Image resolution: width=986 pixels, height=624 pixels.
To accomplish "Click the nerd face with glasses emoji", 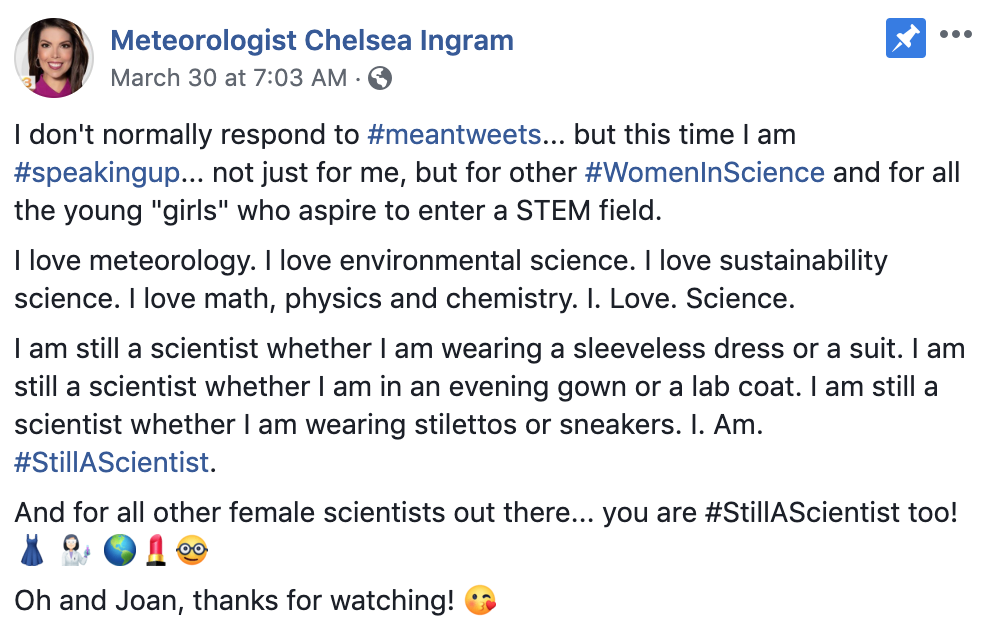I will click(191, 550).
